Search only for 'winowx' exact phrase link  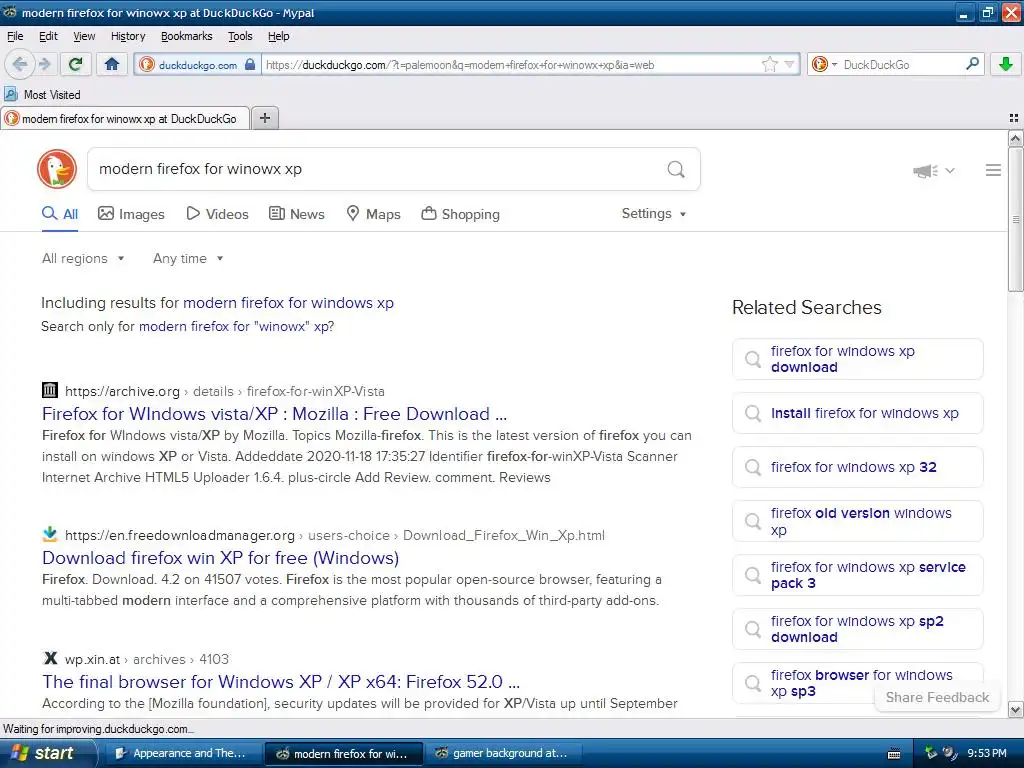(x=236, y=327)
